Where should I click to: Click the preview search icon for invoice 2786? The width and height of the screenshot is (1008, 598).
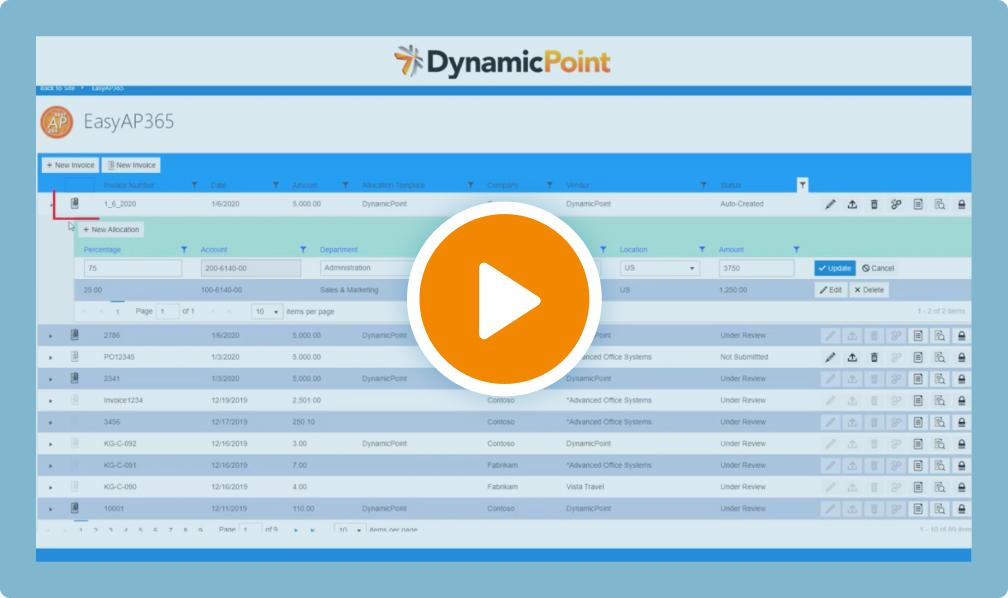pyautogui.click(x=939, y=336)
